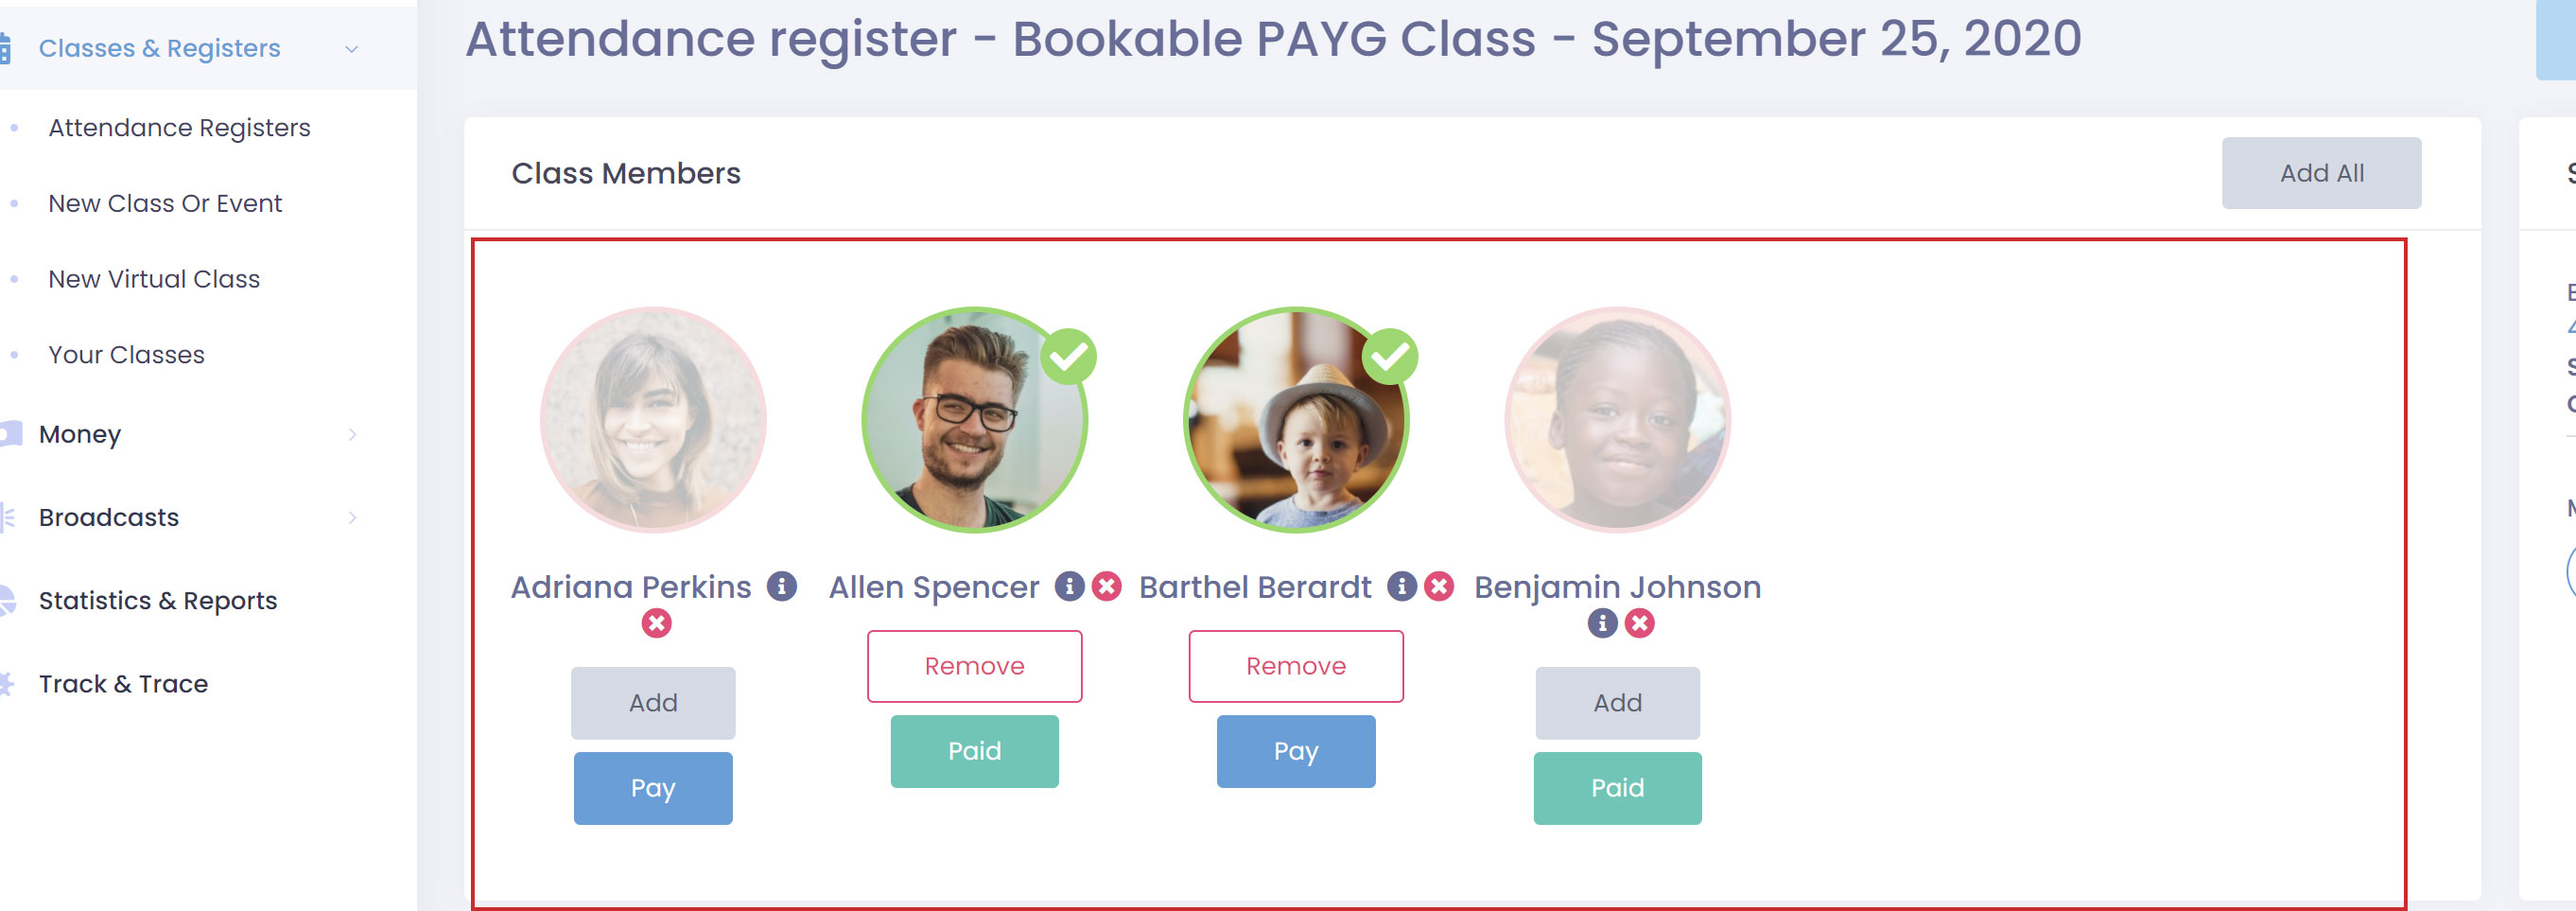Mark Adriana Perkins as paid with Pay
2576x911 pixels.
tap(653, 788)
